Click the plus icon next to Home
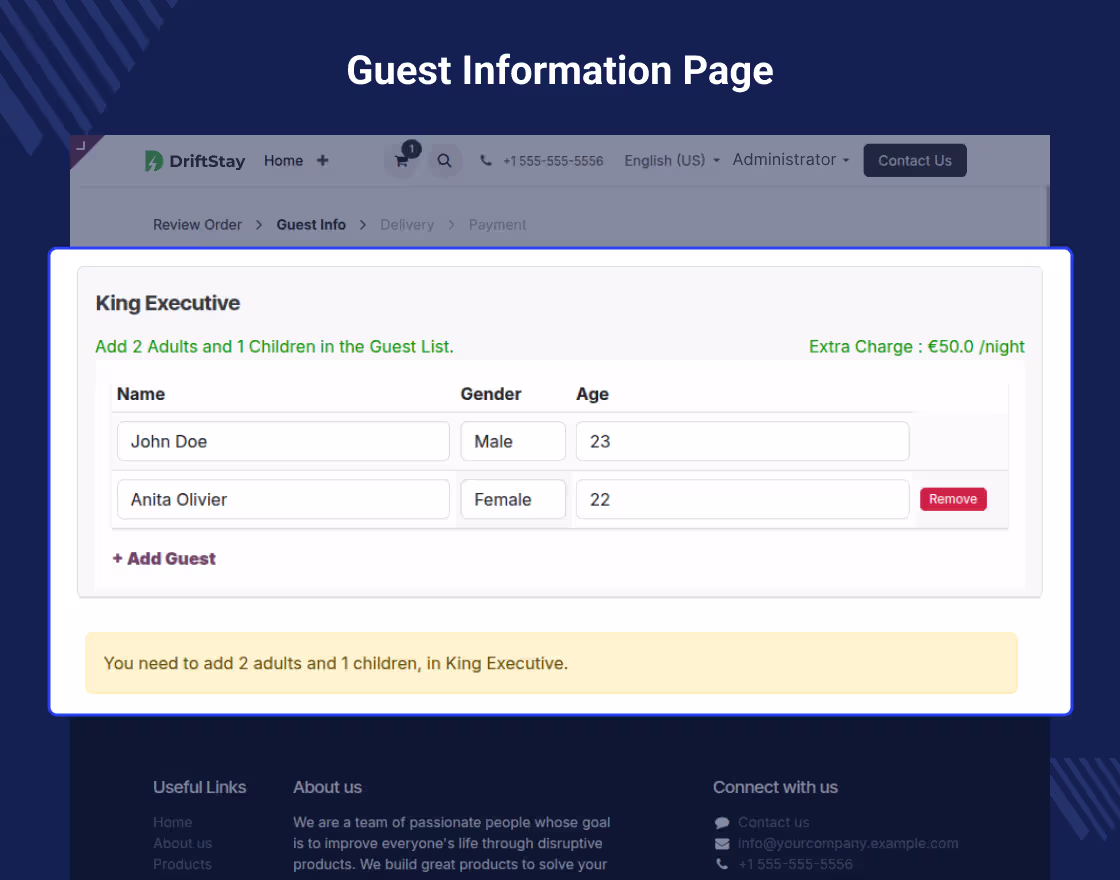 point(323,161)
